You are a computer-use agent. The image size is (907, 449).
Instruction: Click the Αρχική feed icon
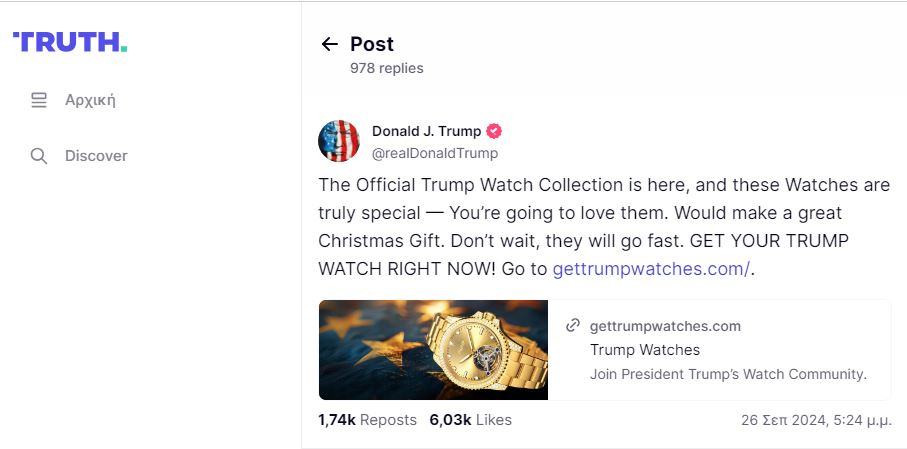[39, 100]
